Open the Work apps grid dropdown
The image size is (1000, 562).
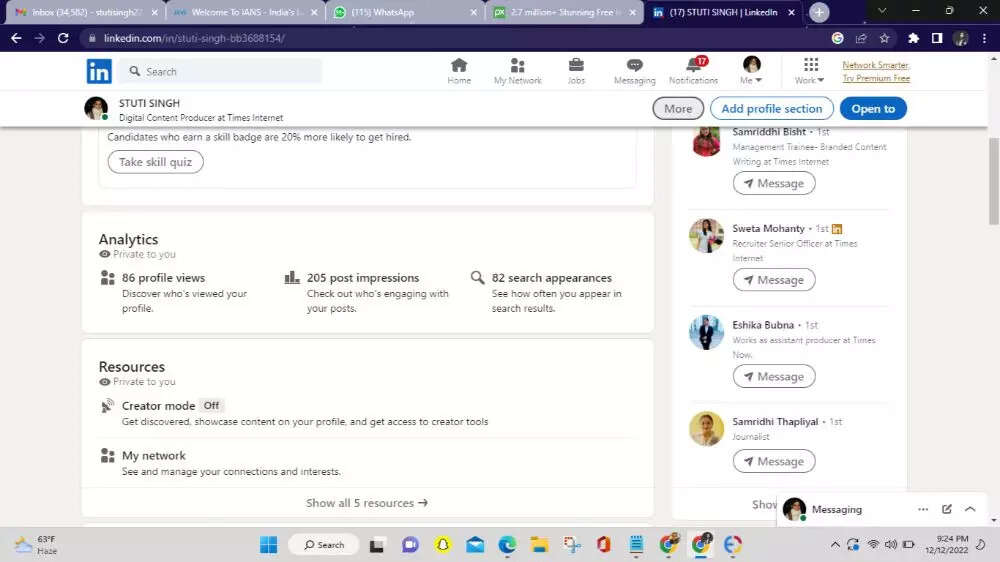[x=810, y=71]
